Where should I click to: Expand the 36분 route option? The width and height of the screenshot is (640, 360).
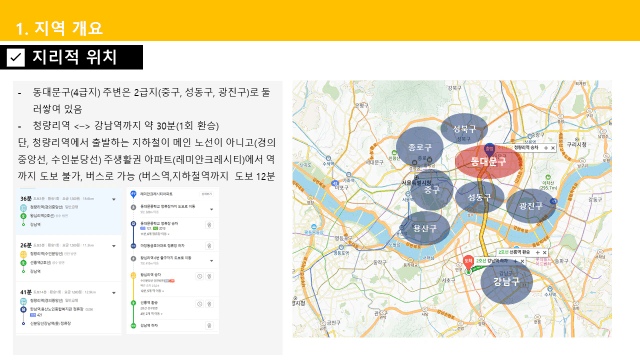click(x=114, y=199)
